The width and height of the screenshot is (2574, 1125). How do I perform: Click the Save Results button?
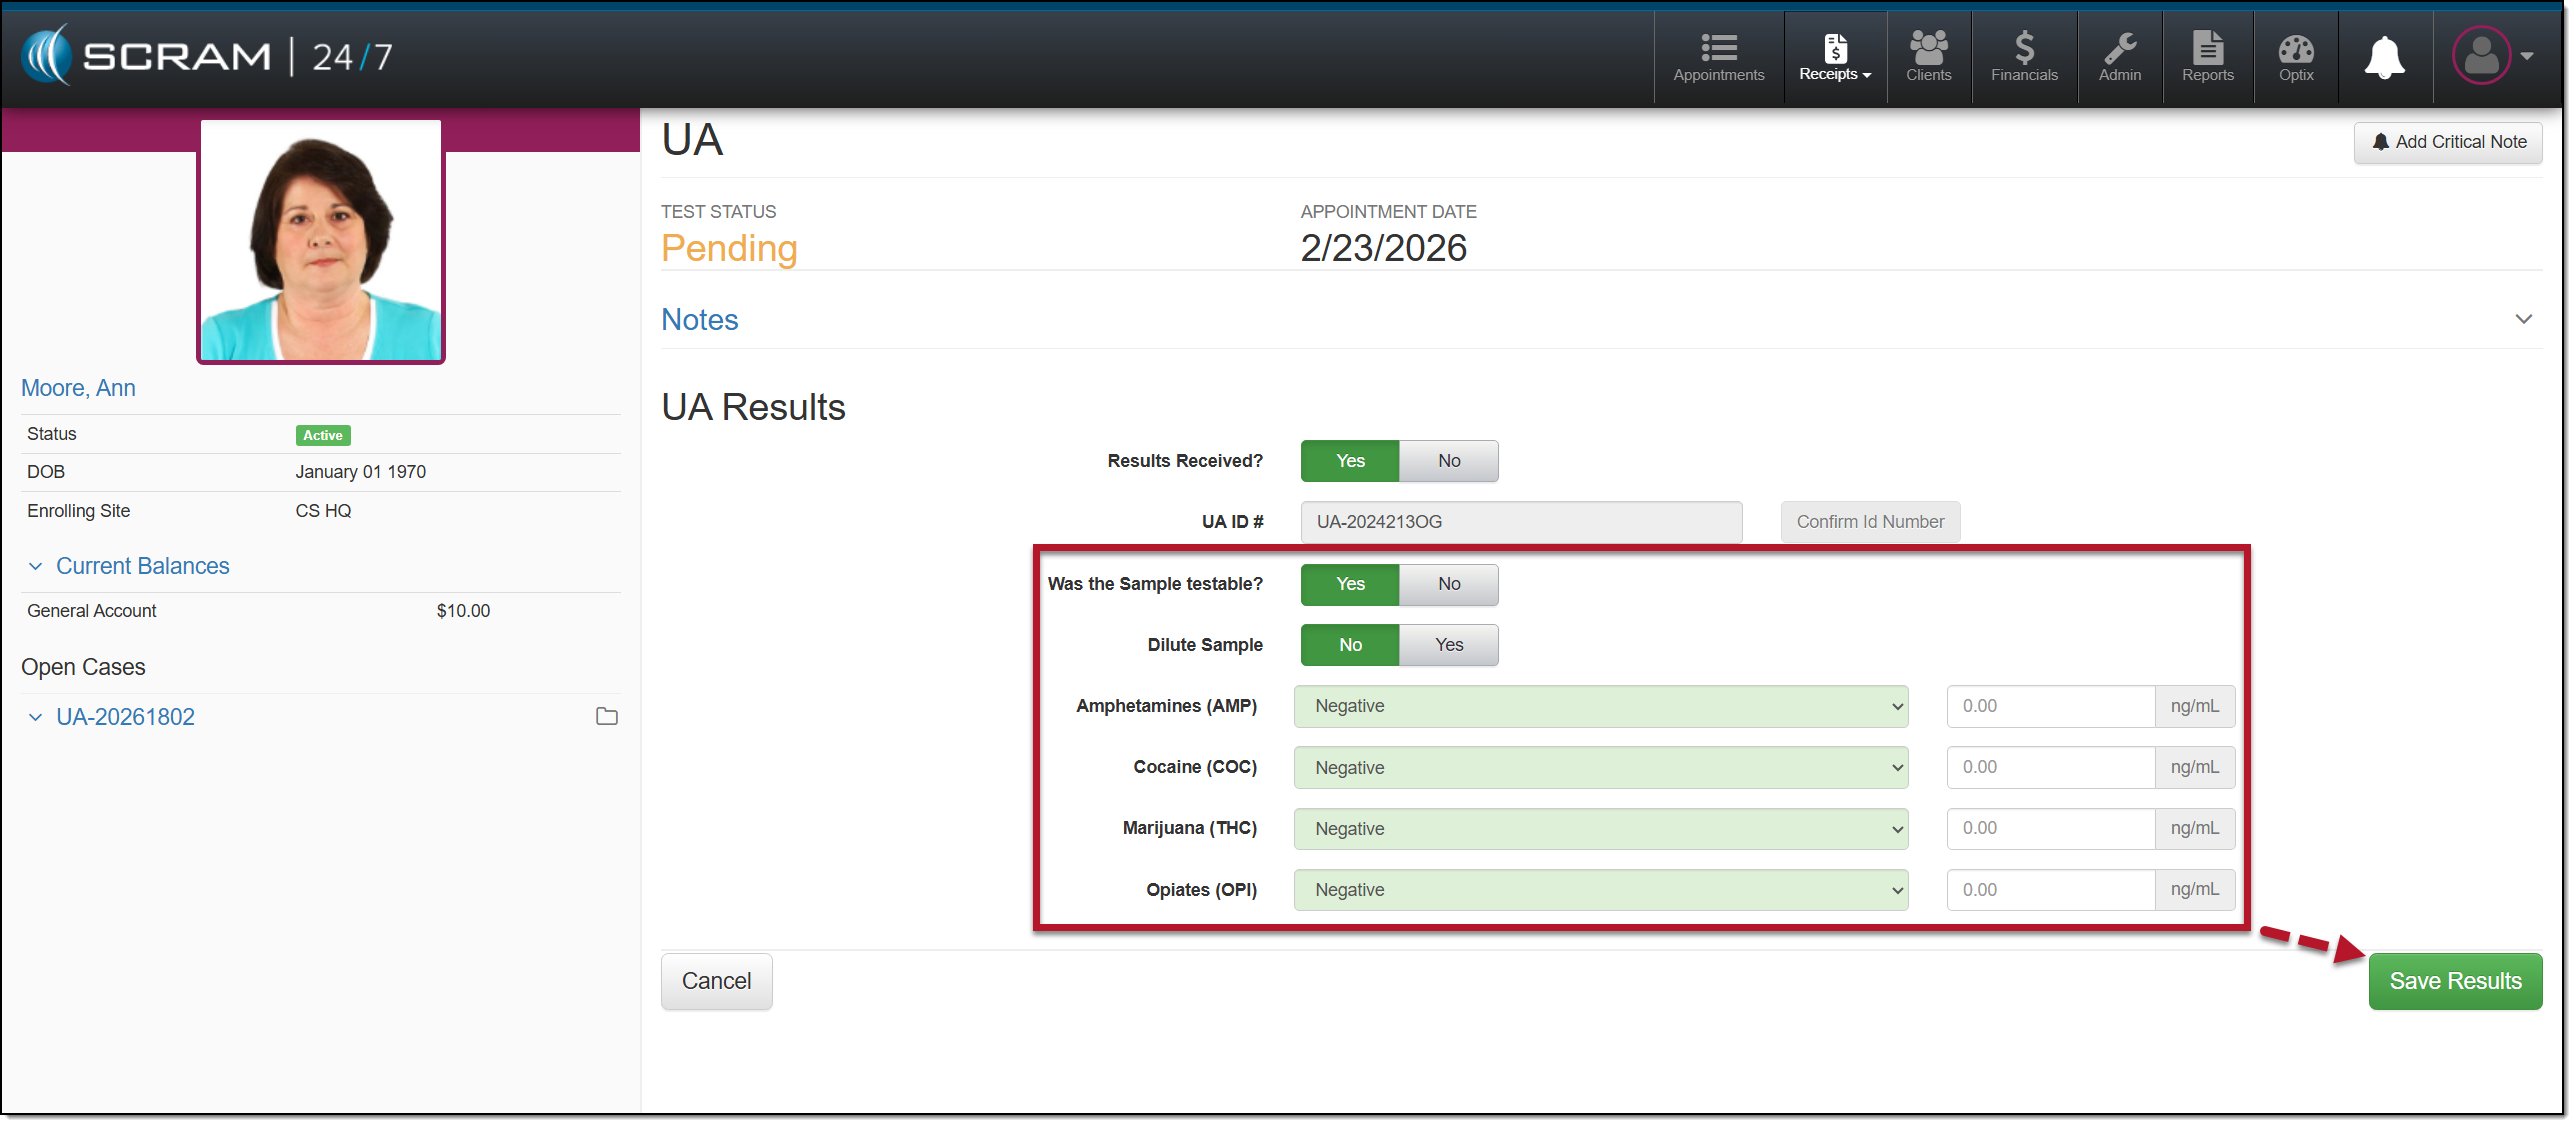point(2454,982)
